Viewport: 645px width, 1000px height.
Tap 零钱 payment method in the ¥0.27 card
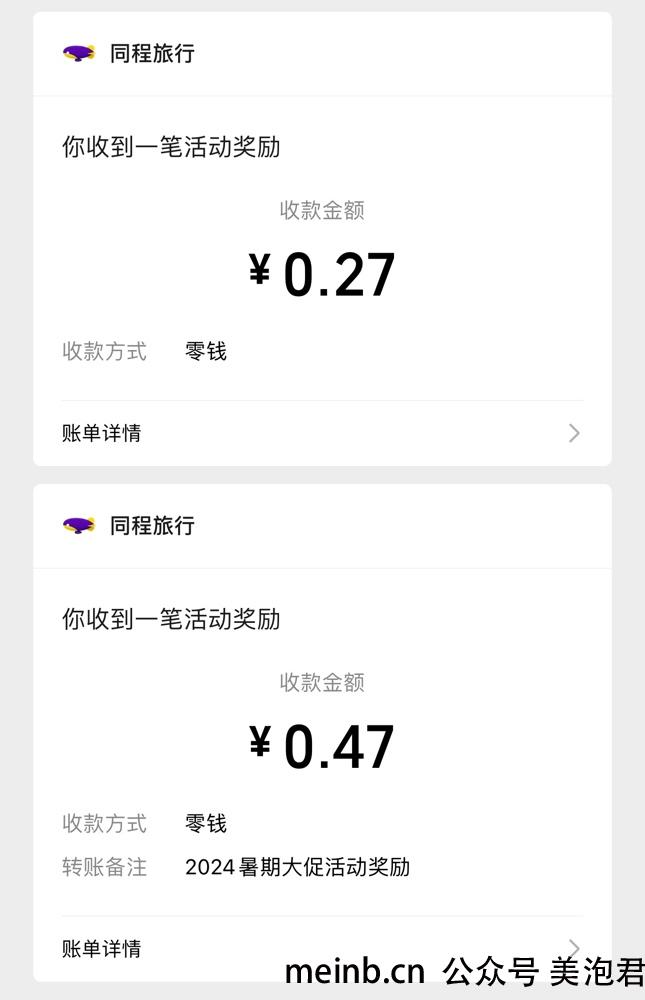[206, 351]
